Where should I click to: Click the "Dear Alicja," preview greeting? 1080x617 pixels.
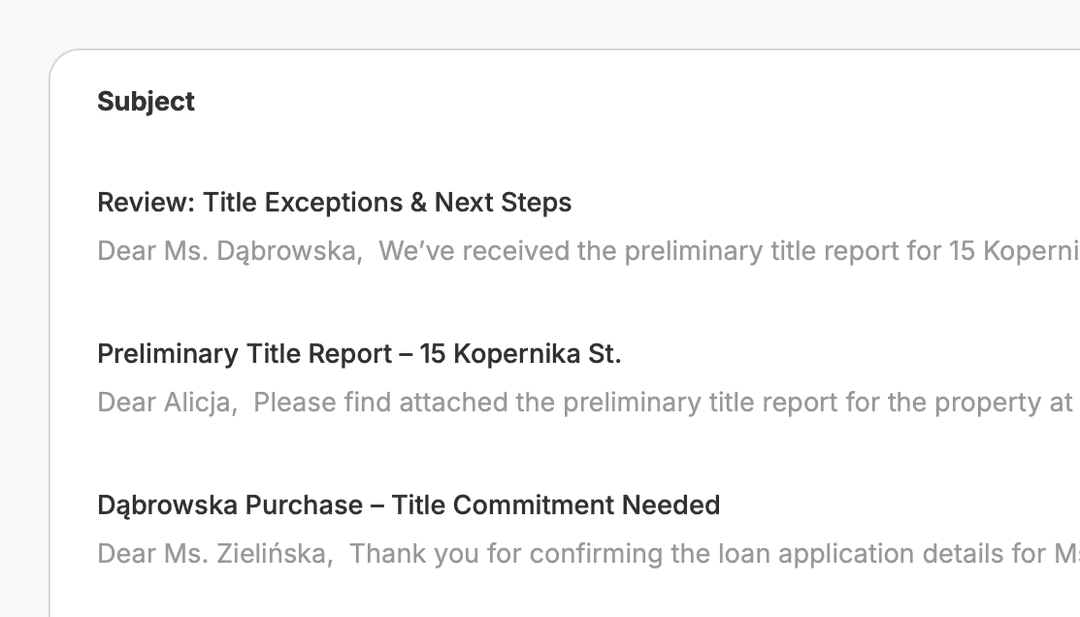(x=167, y=402)
